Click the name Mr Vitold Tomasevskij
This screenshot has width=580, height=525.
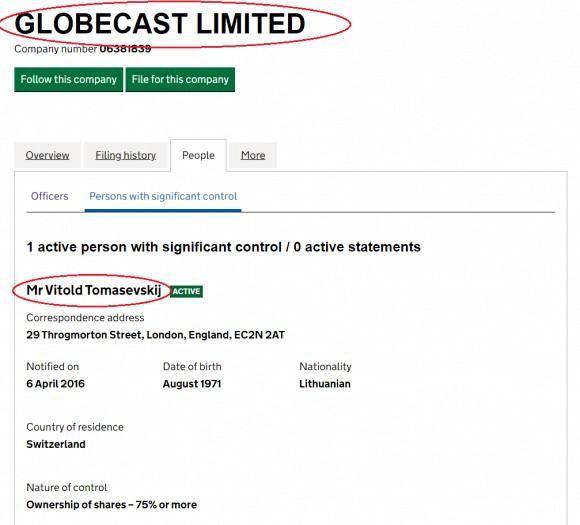pos(94,290)
